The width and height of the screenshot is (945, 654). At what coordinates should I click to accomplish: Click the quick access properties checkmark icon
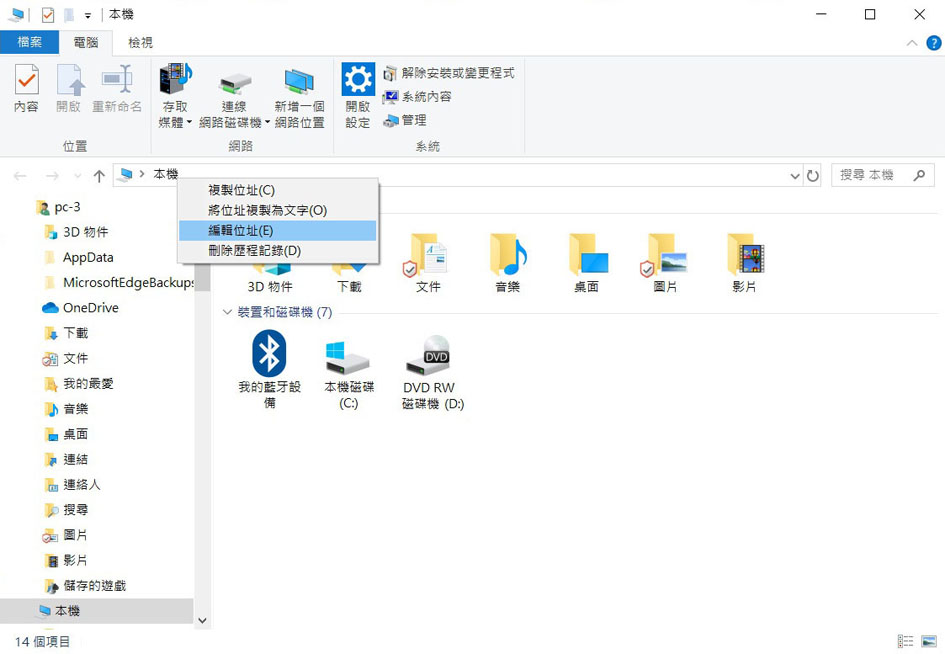click(48, 14)
